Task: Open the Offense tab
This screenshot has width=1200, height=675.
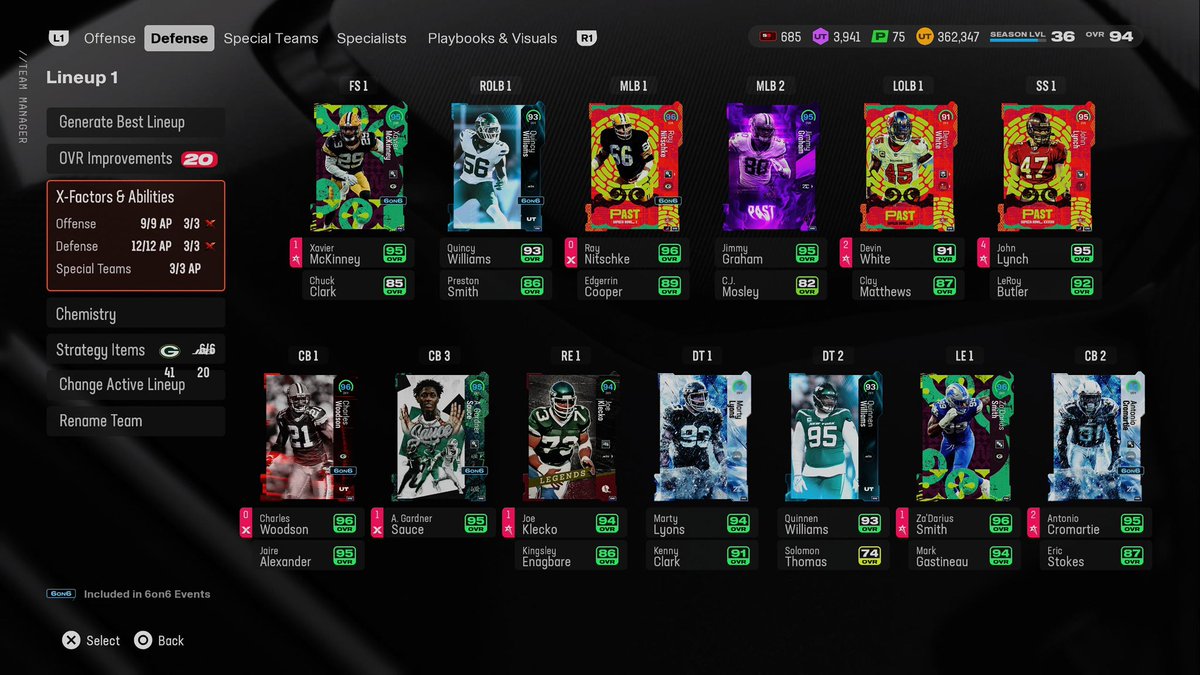Action: point(110,38)
